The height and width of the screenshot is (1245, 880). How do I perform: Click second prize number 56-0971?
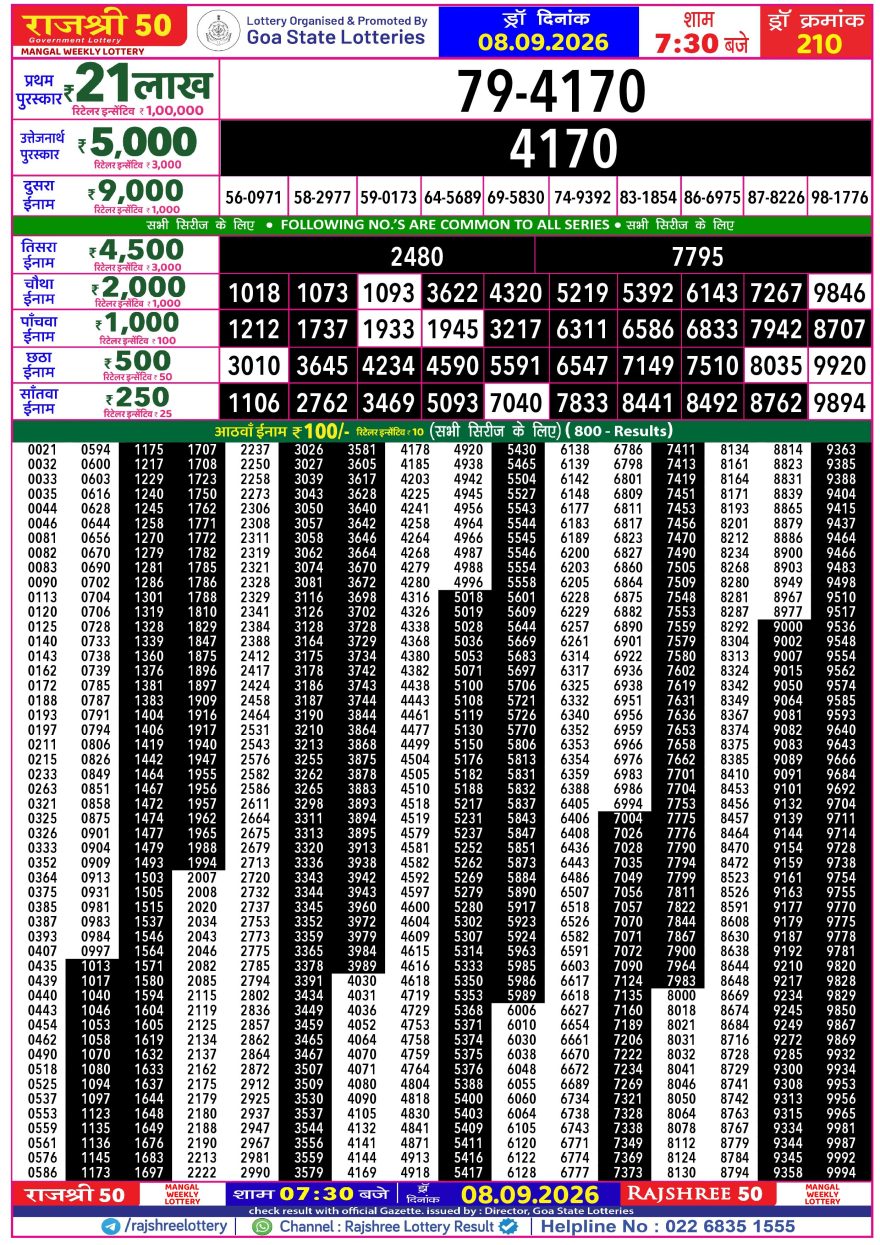(253, 197)
